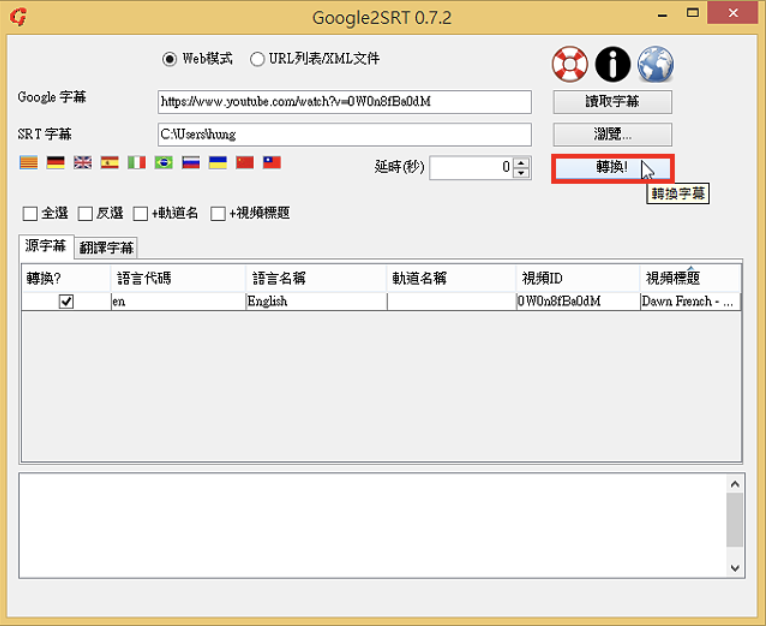Click the Google 字幕 URL field
The image size is (766, 626).
[x=344, y=102]
